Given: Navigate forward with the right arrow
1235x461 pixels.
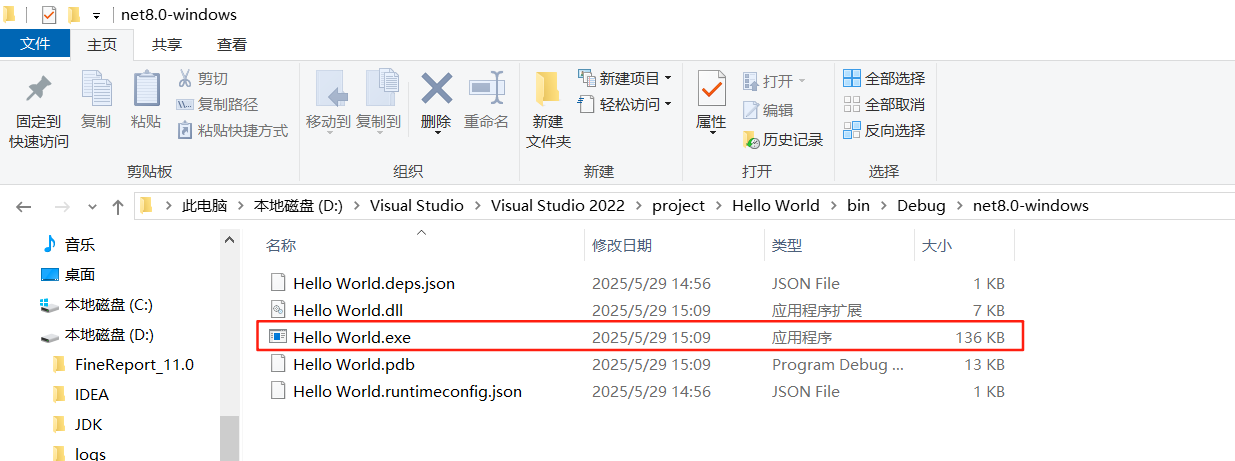Looking at the screenshot, I should [x=61, y=206].
